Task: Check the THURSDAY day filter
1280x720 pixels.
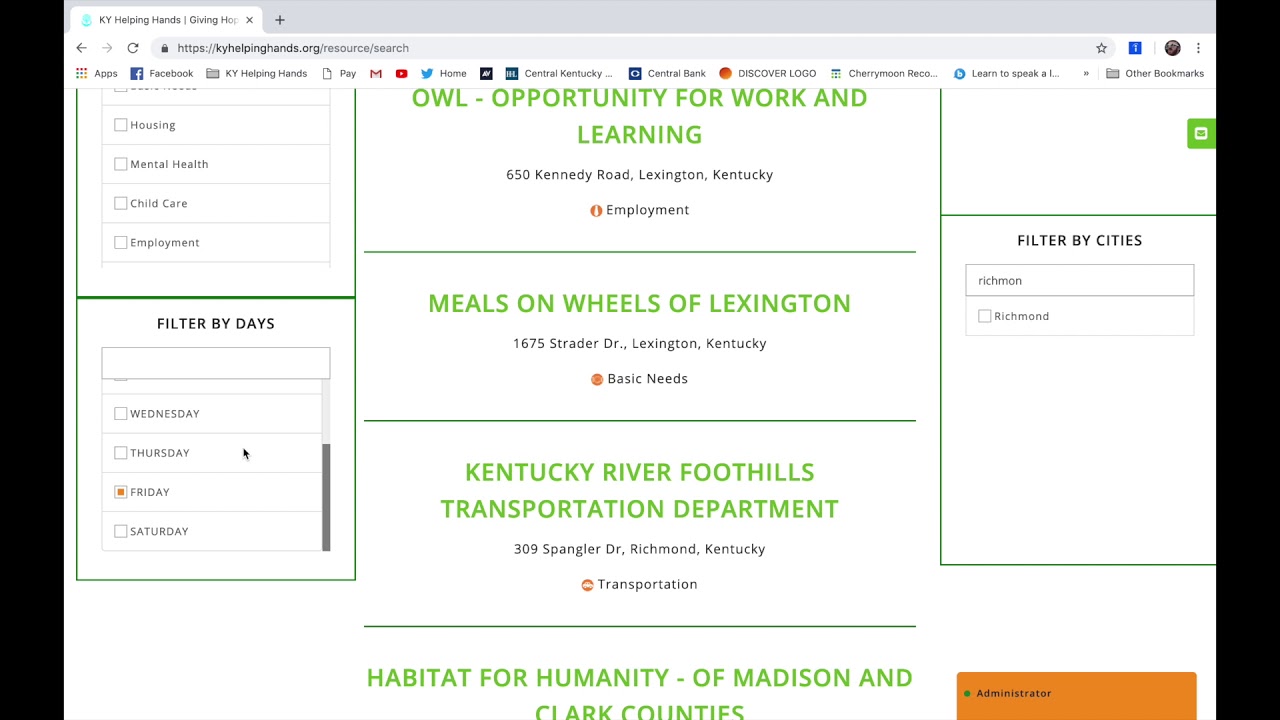Action: click(x=121, y=453)
